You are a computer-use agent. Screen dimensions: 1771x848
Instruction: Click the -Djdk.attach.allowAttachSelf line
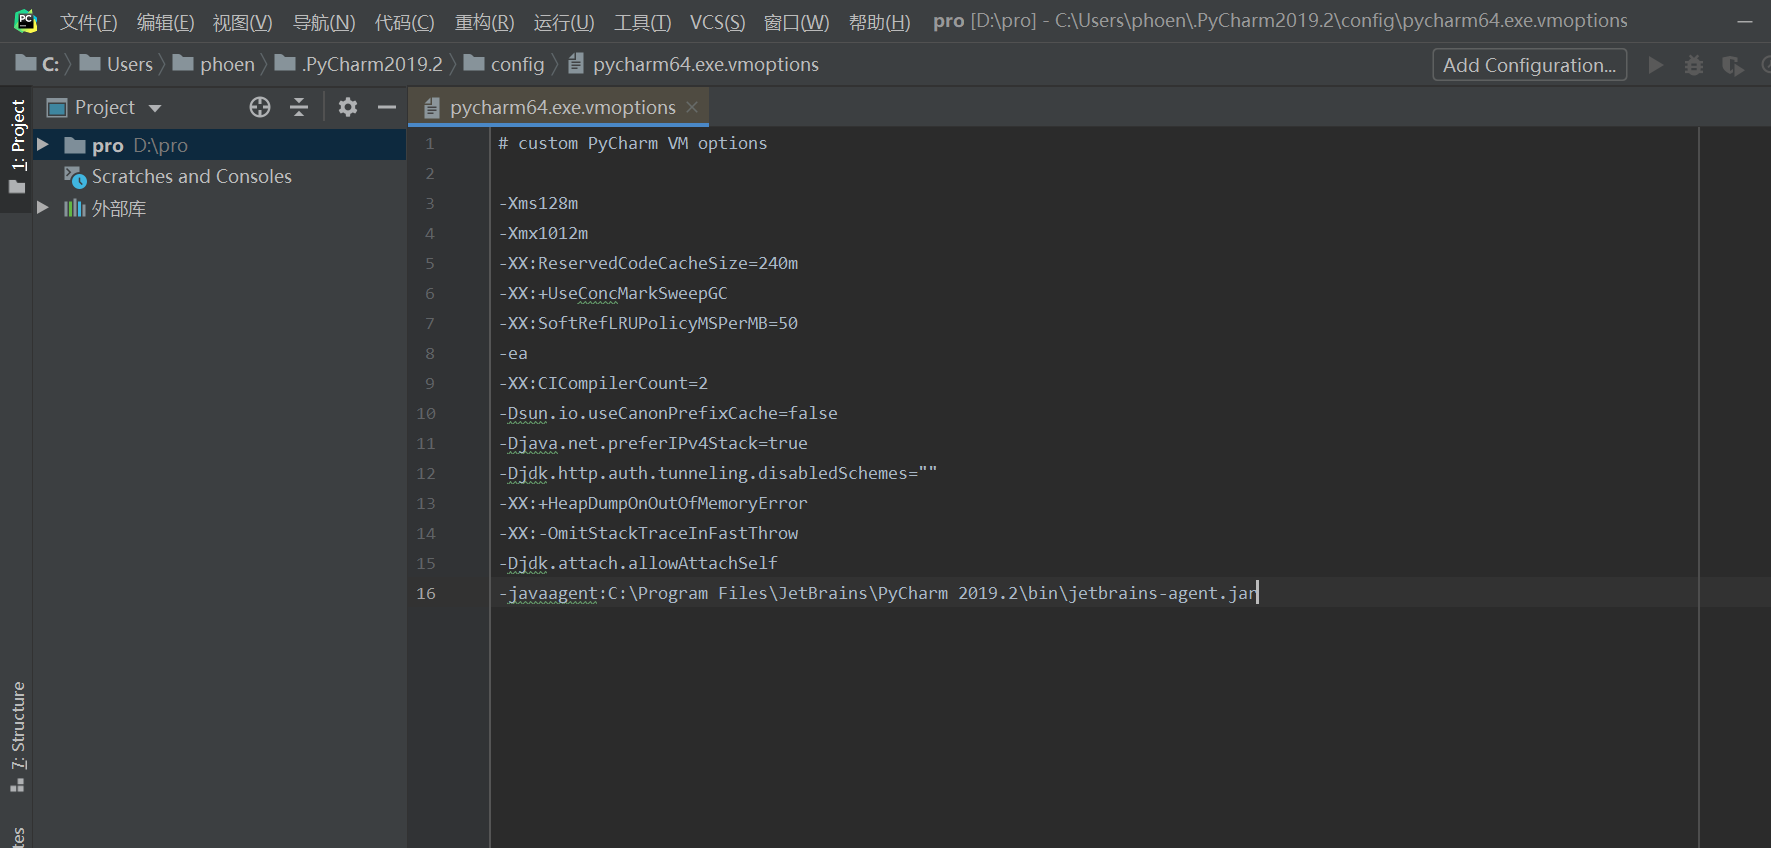(x=638, y=563)
